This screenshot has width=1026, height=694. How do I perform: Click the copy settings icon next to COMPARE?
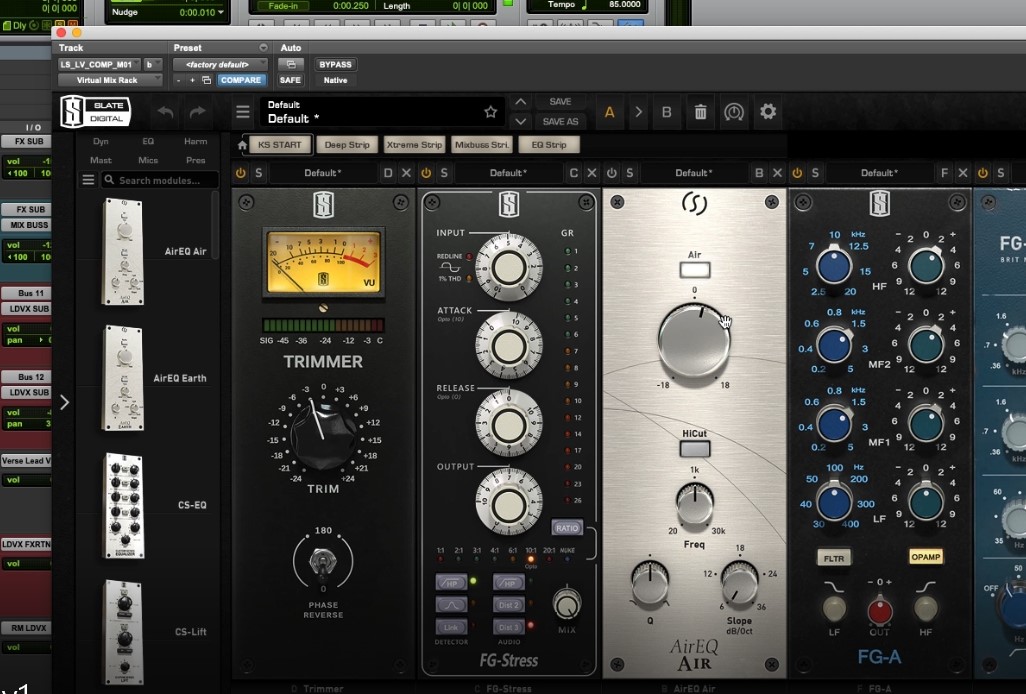point(206,80)
